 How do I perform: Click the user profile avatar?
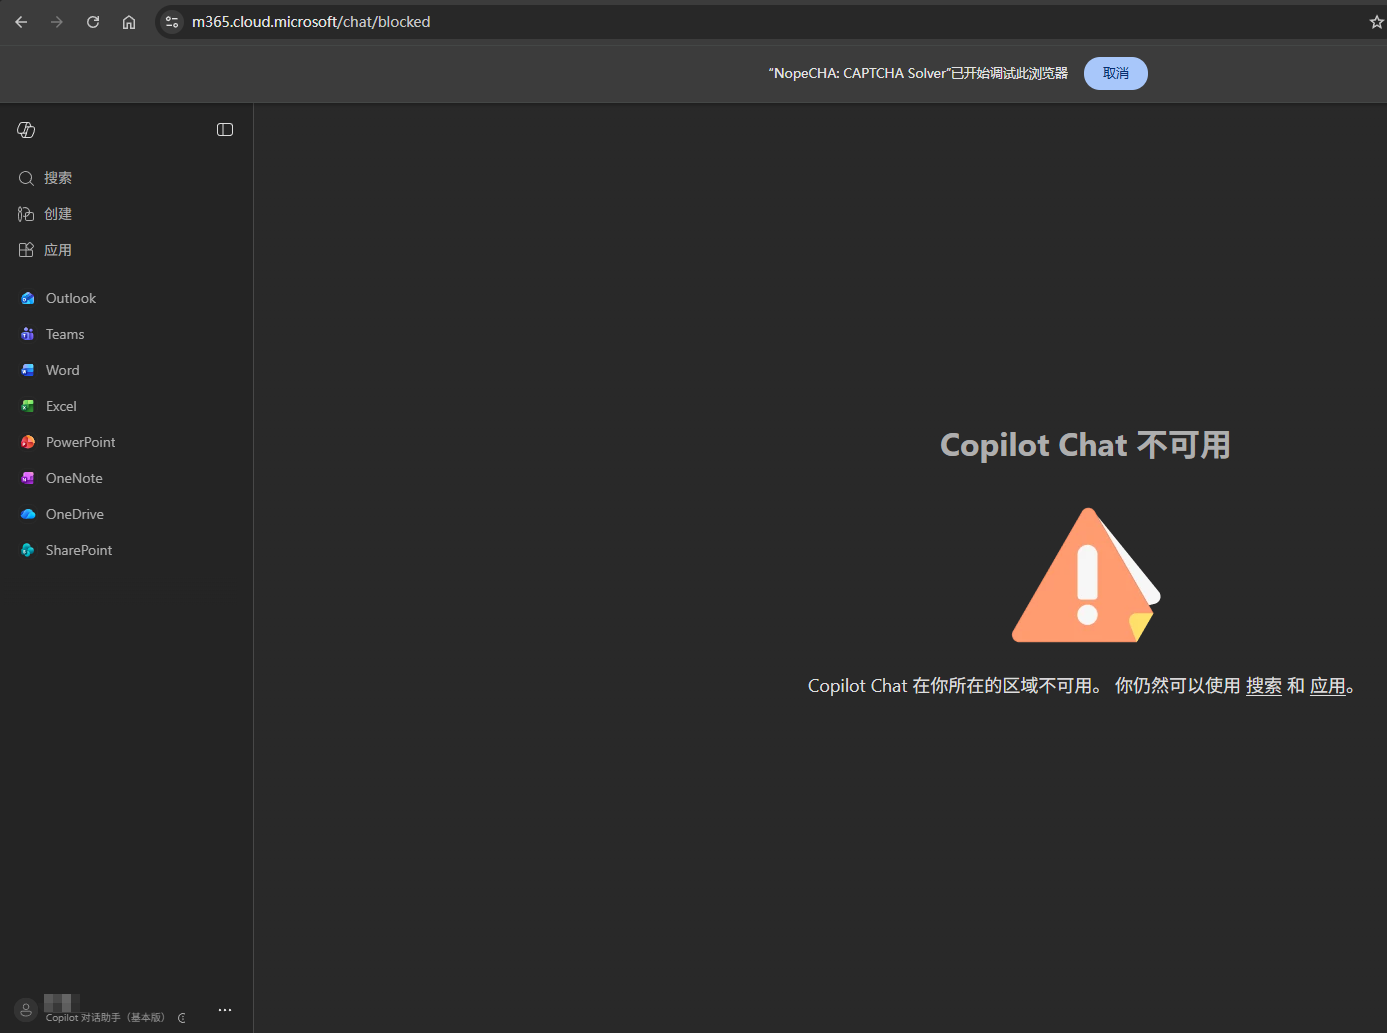26,1010
